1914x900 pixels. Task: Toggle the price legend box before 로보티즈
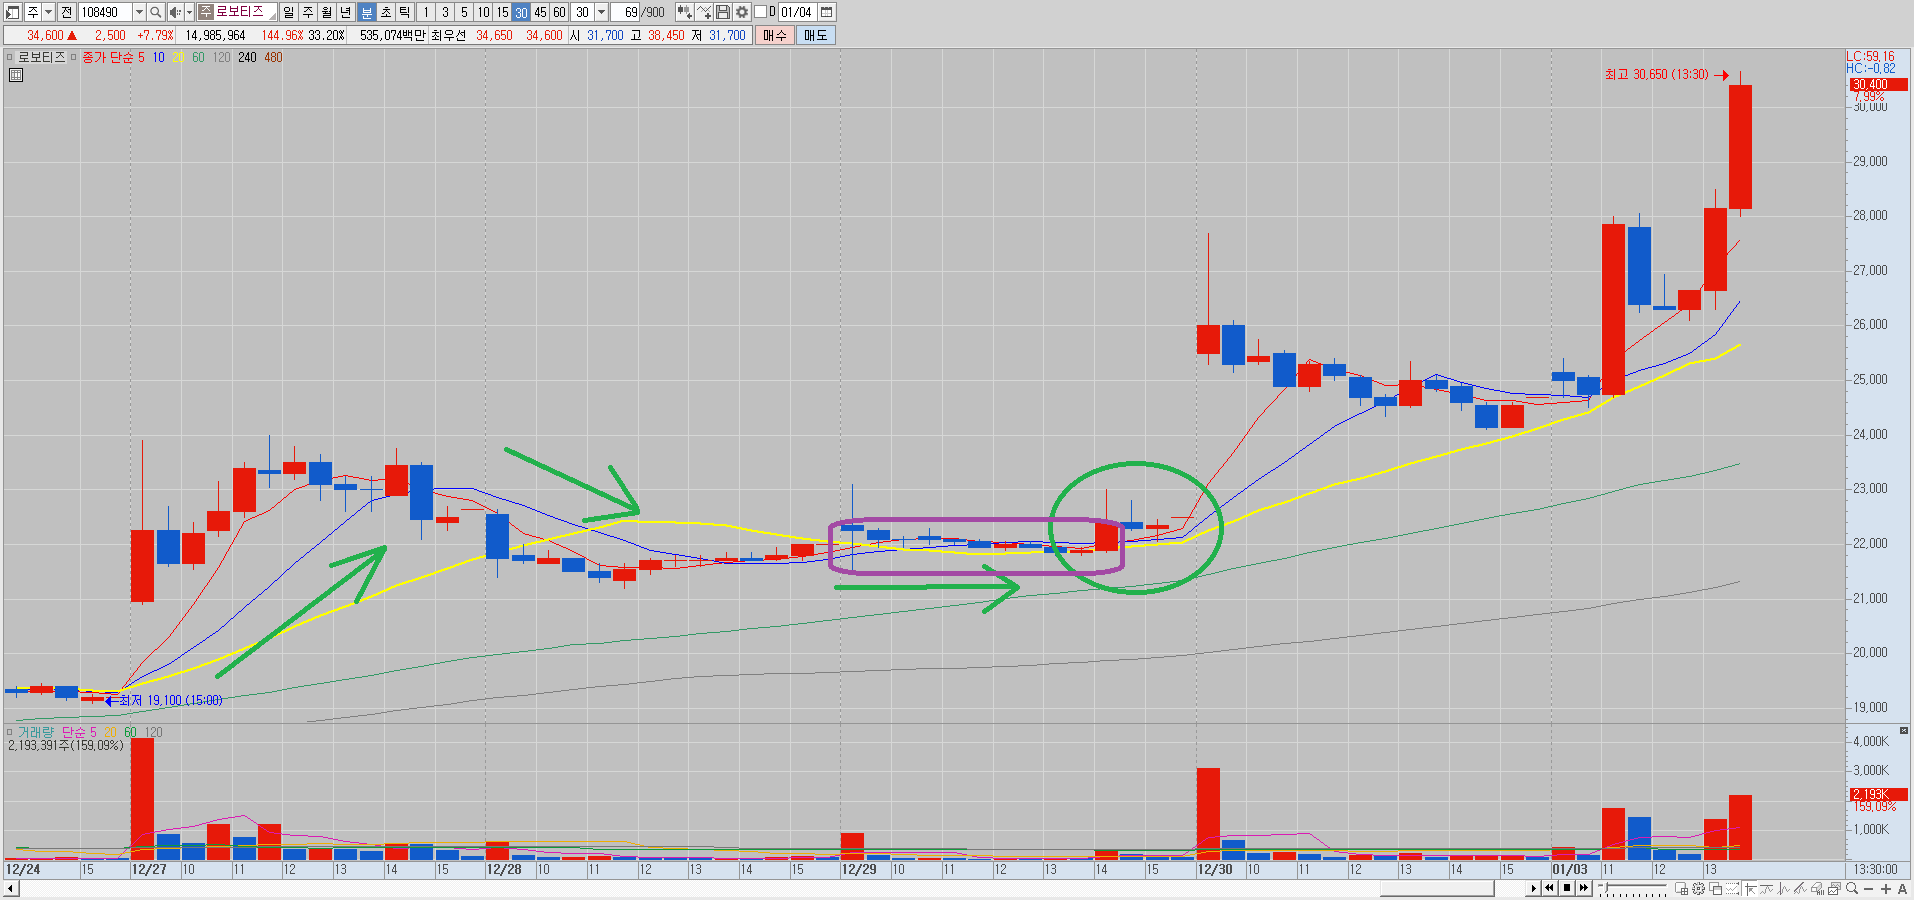point(10,57)
